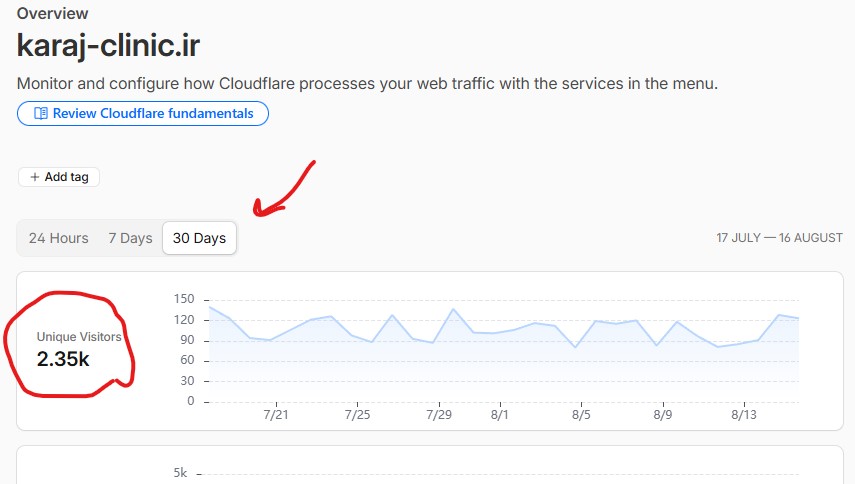Click the Overview breadcrumb label

(52, 13)
